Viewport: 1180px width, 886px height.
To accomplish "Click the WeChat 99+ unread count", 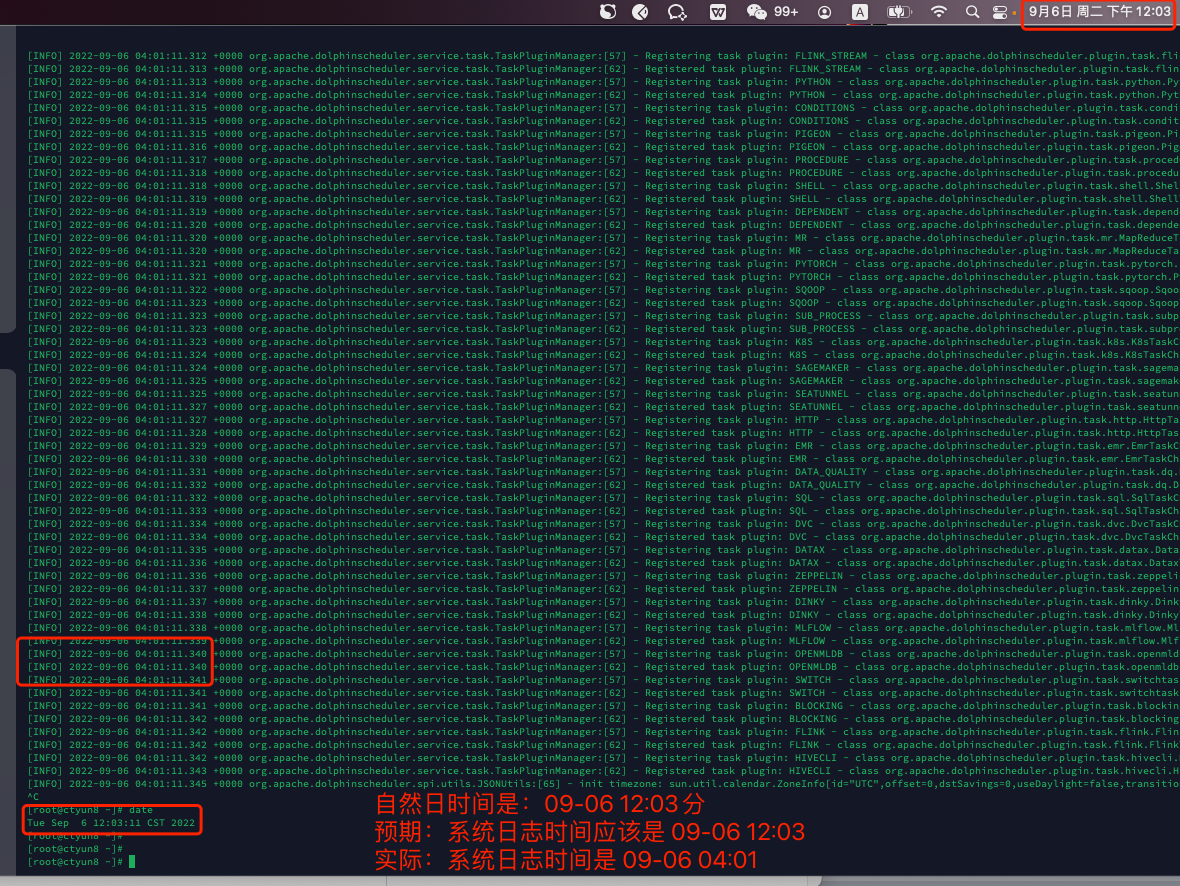I will click(x=786, y=12).
